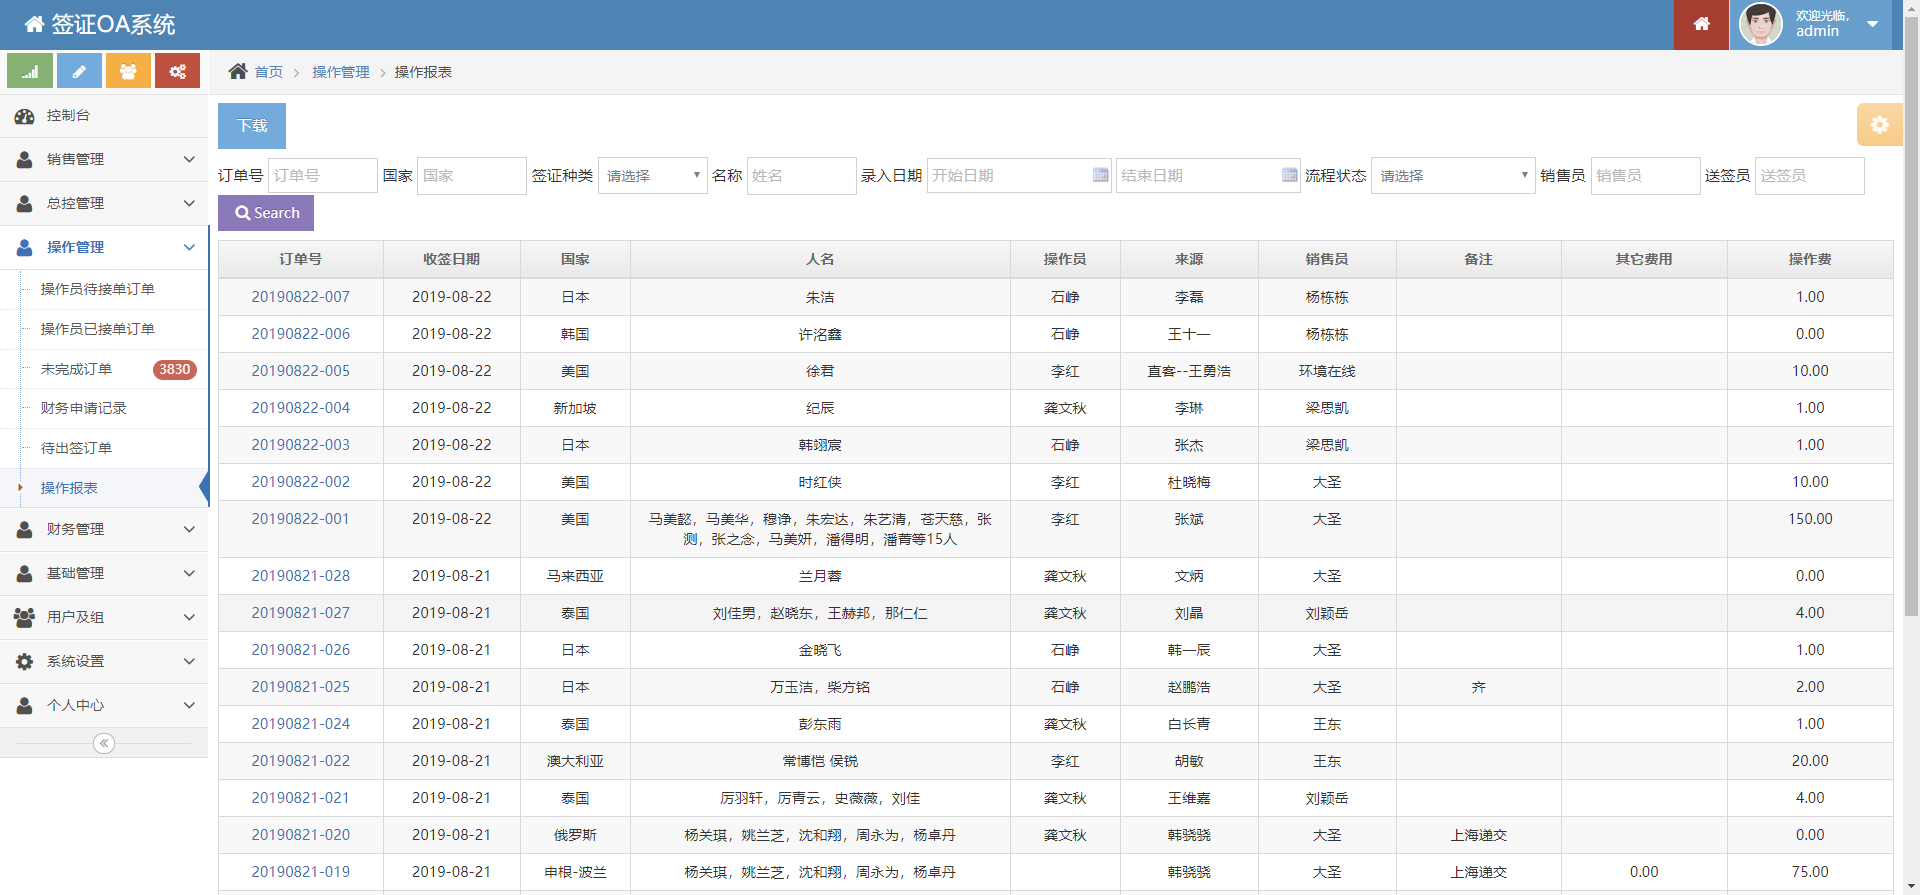Collapse the sidebar with double-arrow icon

click(x=104, y=743)
